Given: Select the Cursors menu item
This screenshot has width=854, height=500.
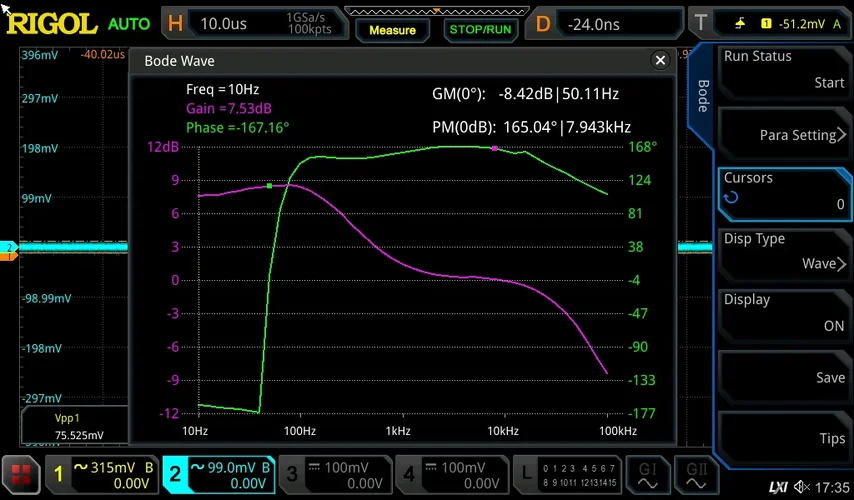Looking at the screenshot, I should (x=784, y=192).
